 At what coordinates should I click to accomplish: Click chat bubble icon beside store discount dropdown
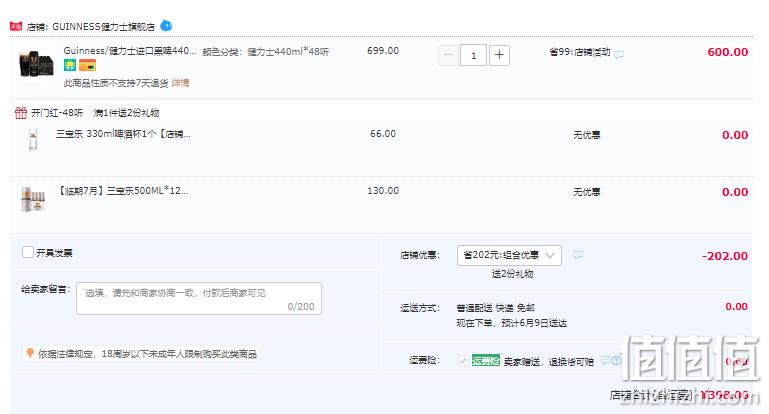(578, 255)
